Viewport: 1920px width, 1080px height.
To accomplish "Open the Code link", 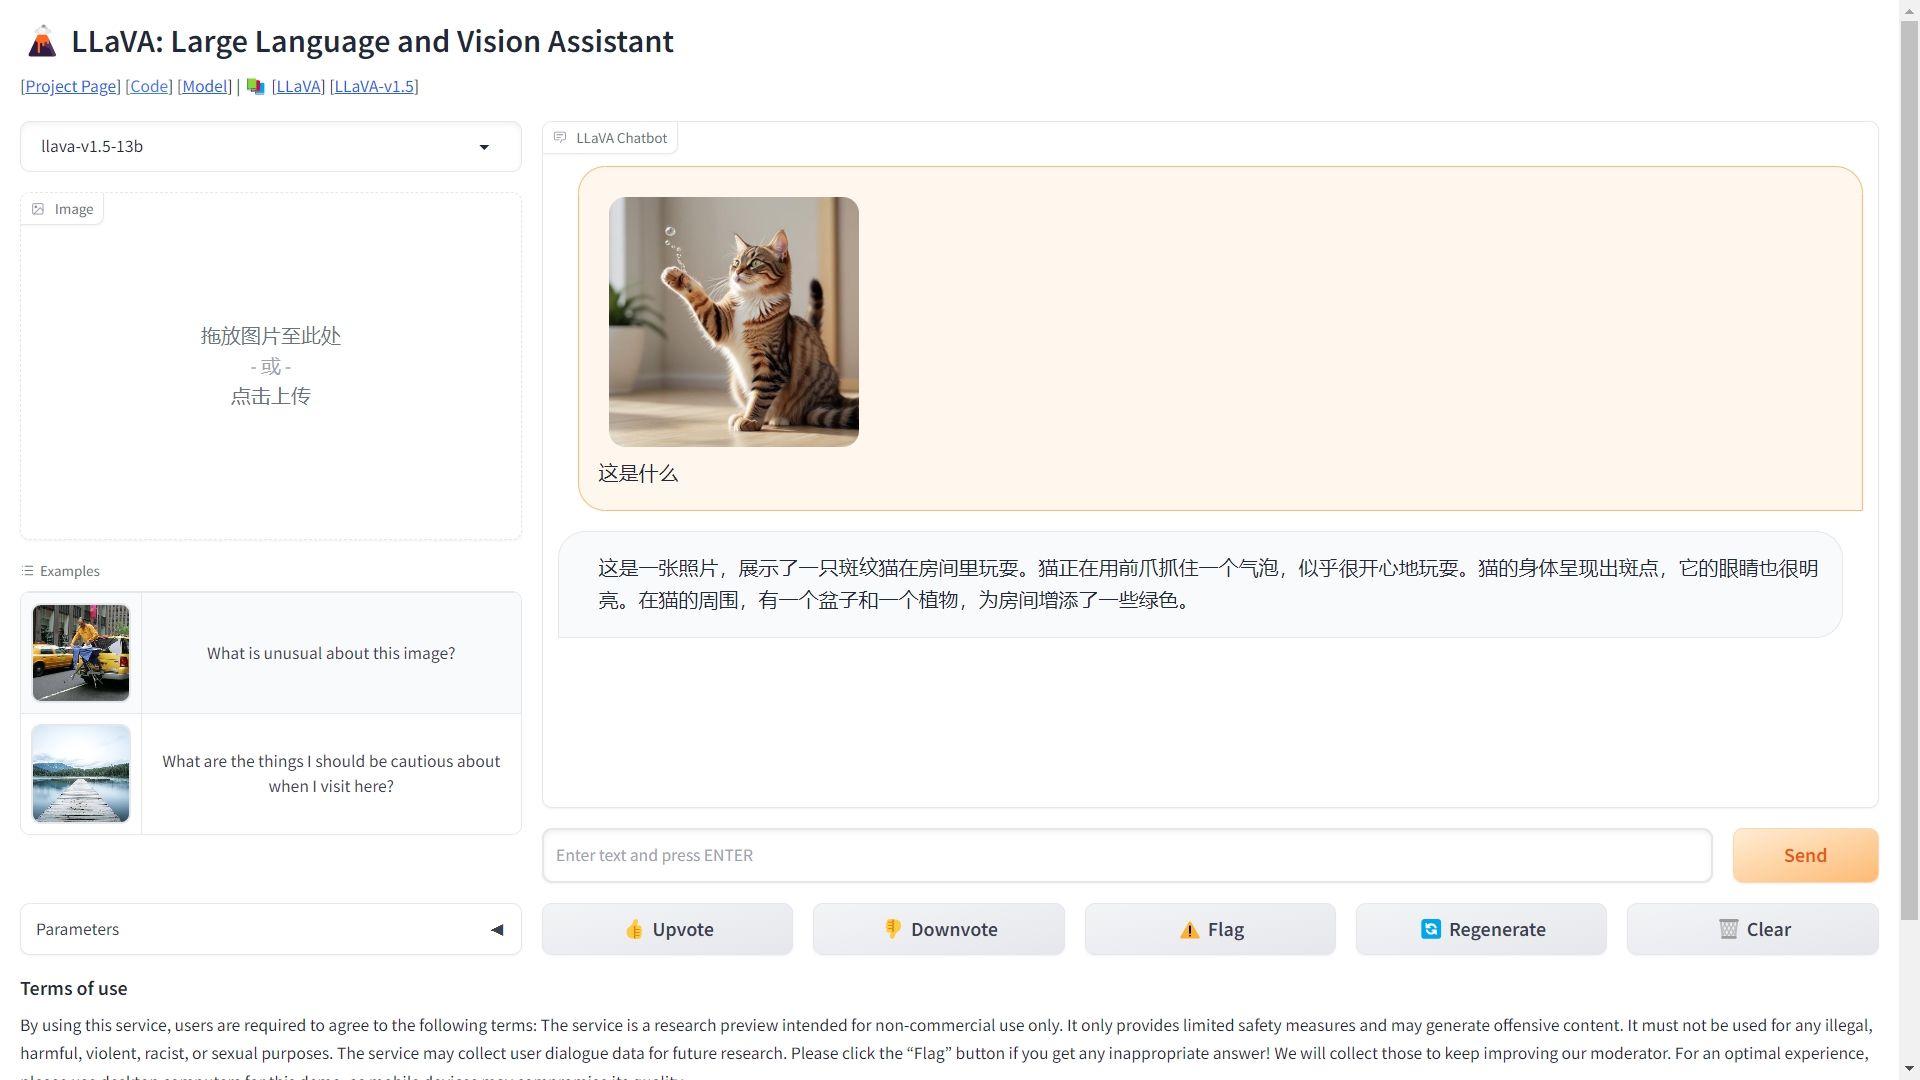I will 149,87.
